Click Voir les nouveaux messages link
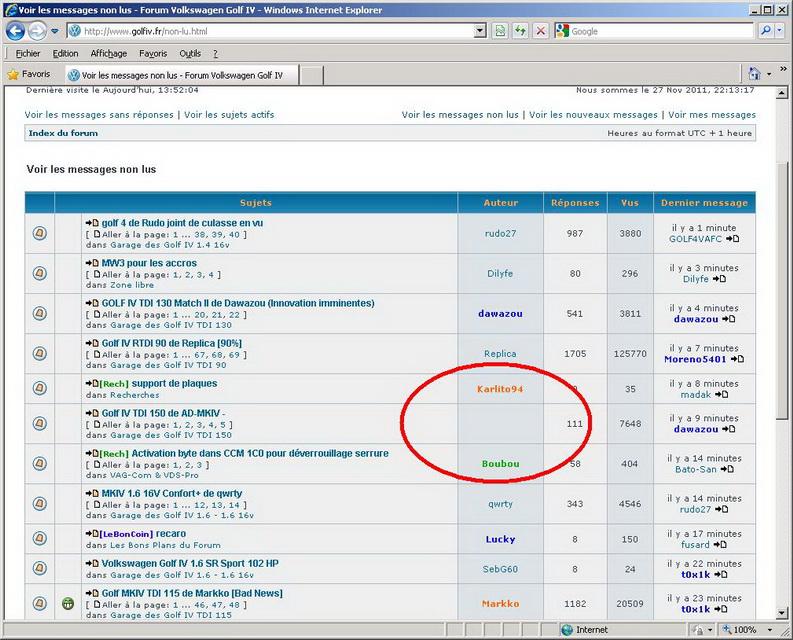Screen dimensions: 793x640 [593, 115]
